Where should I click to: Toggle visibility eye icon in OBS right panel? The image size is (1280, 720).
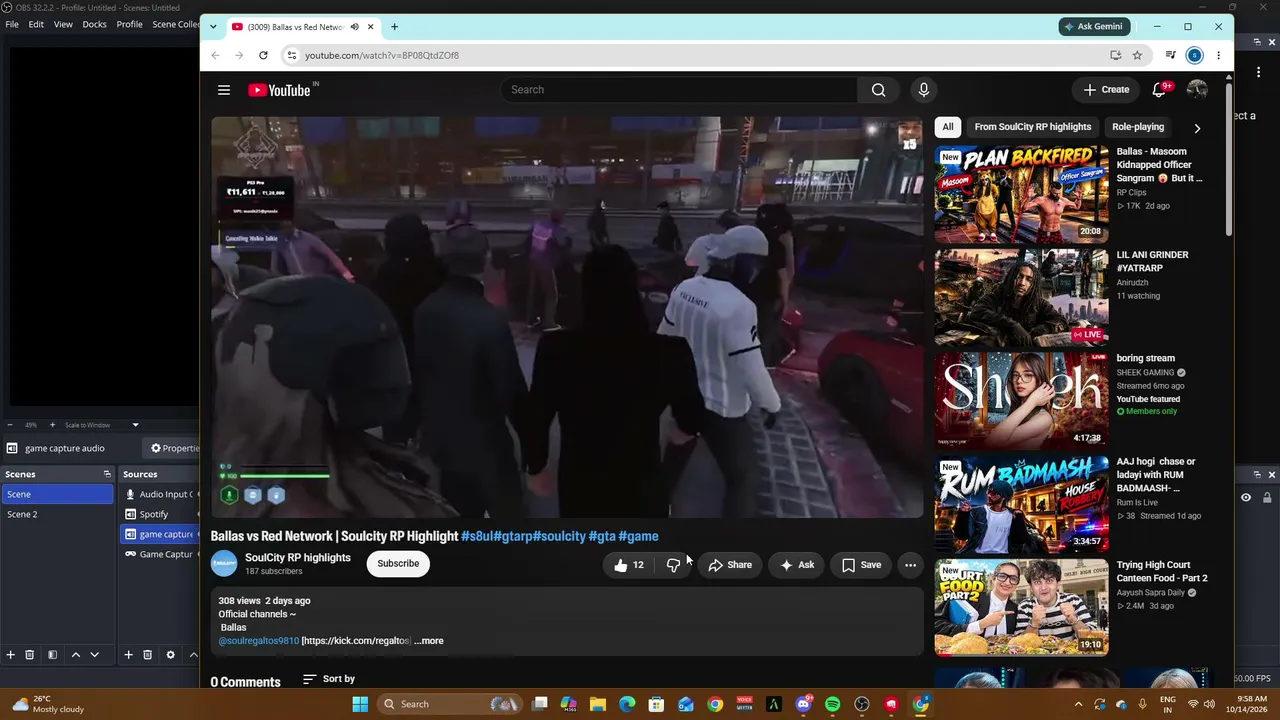(x=1246, y=497)
